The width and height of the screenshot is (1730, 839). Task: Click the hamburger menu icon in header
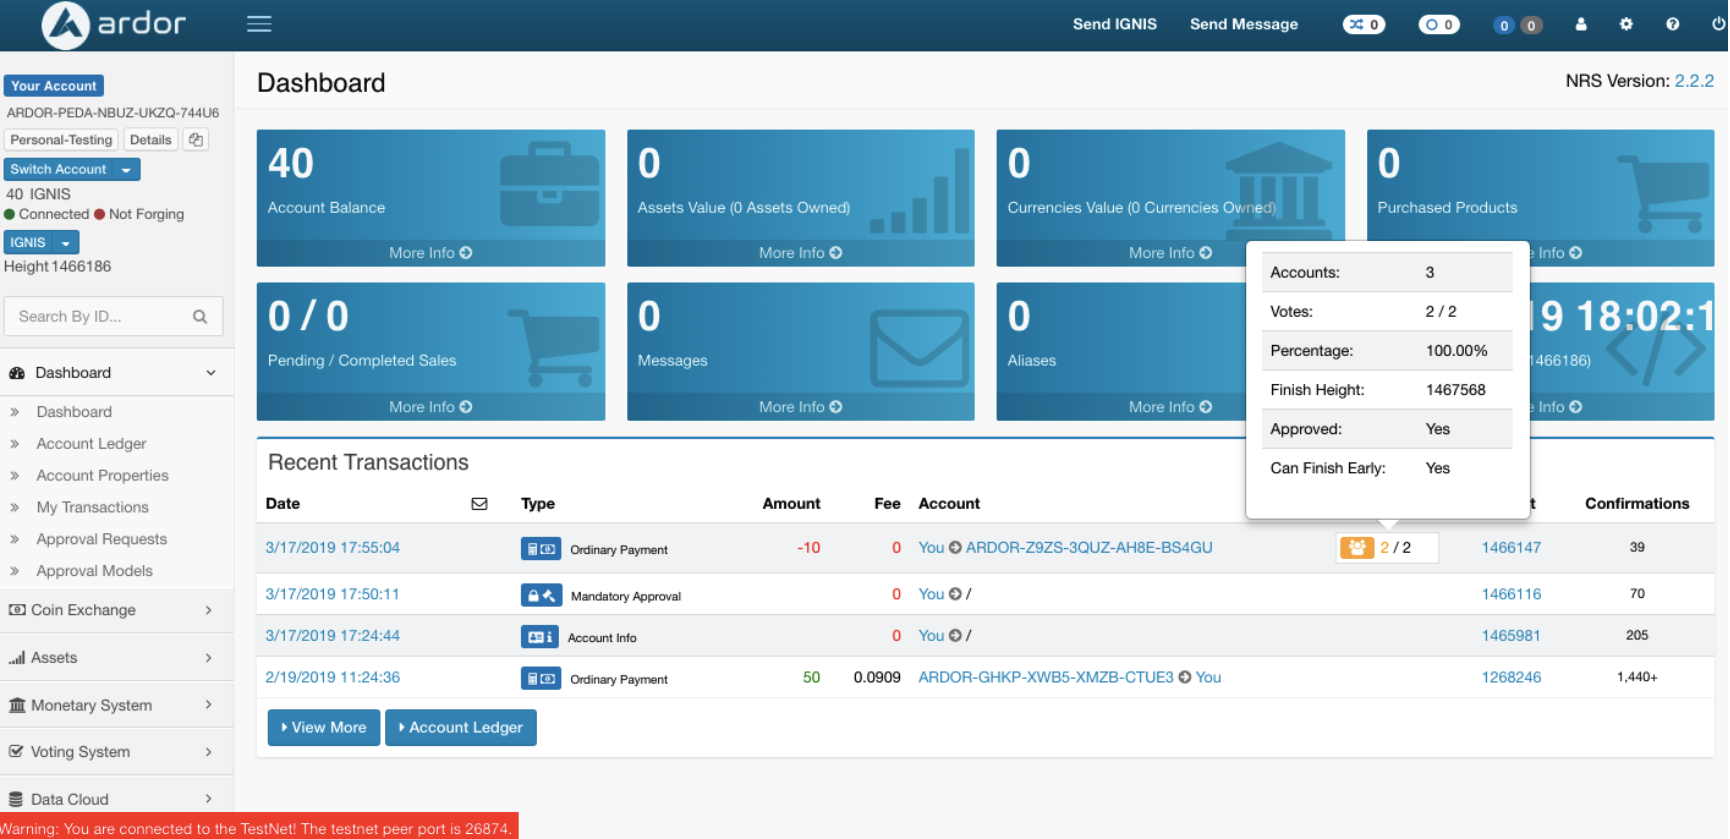coord(259,24)
